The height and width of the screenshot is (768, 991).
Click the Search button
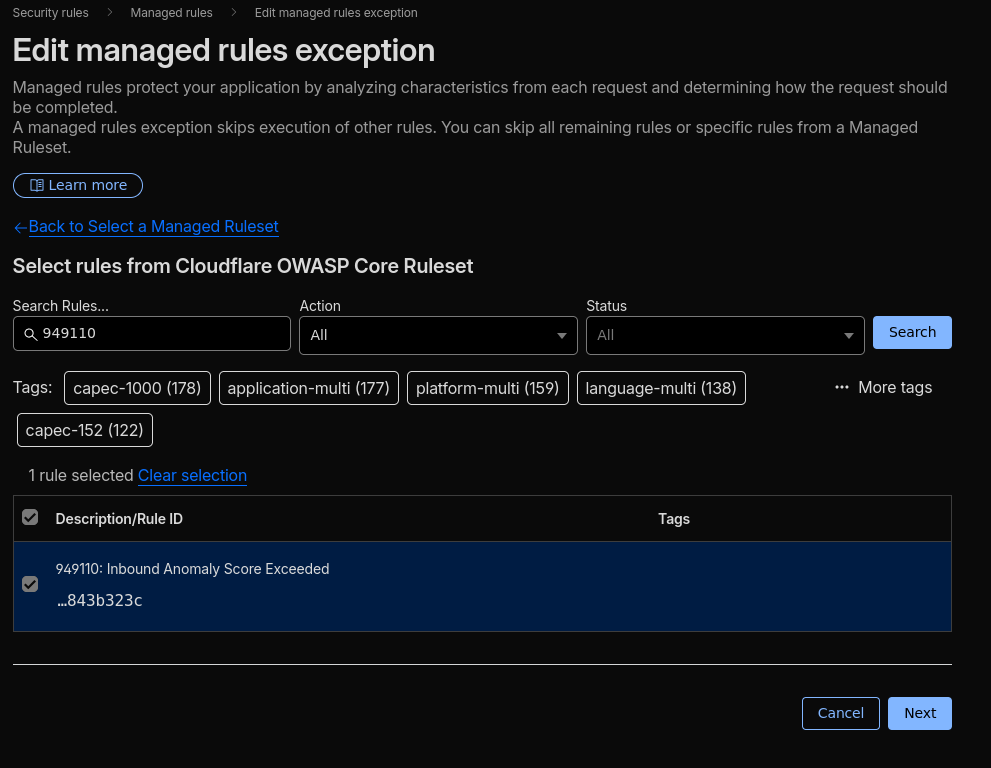pos(912,332)
